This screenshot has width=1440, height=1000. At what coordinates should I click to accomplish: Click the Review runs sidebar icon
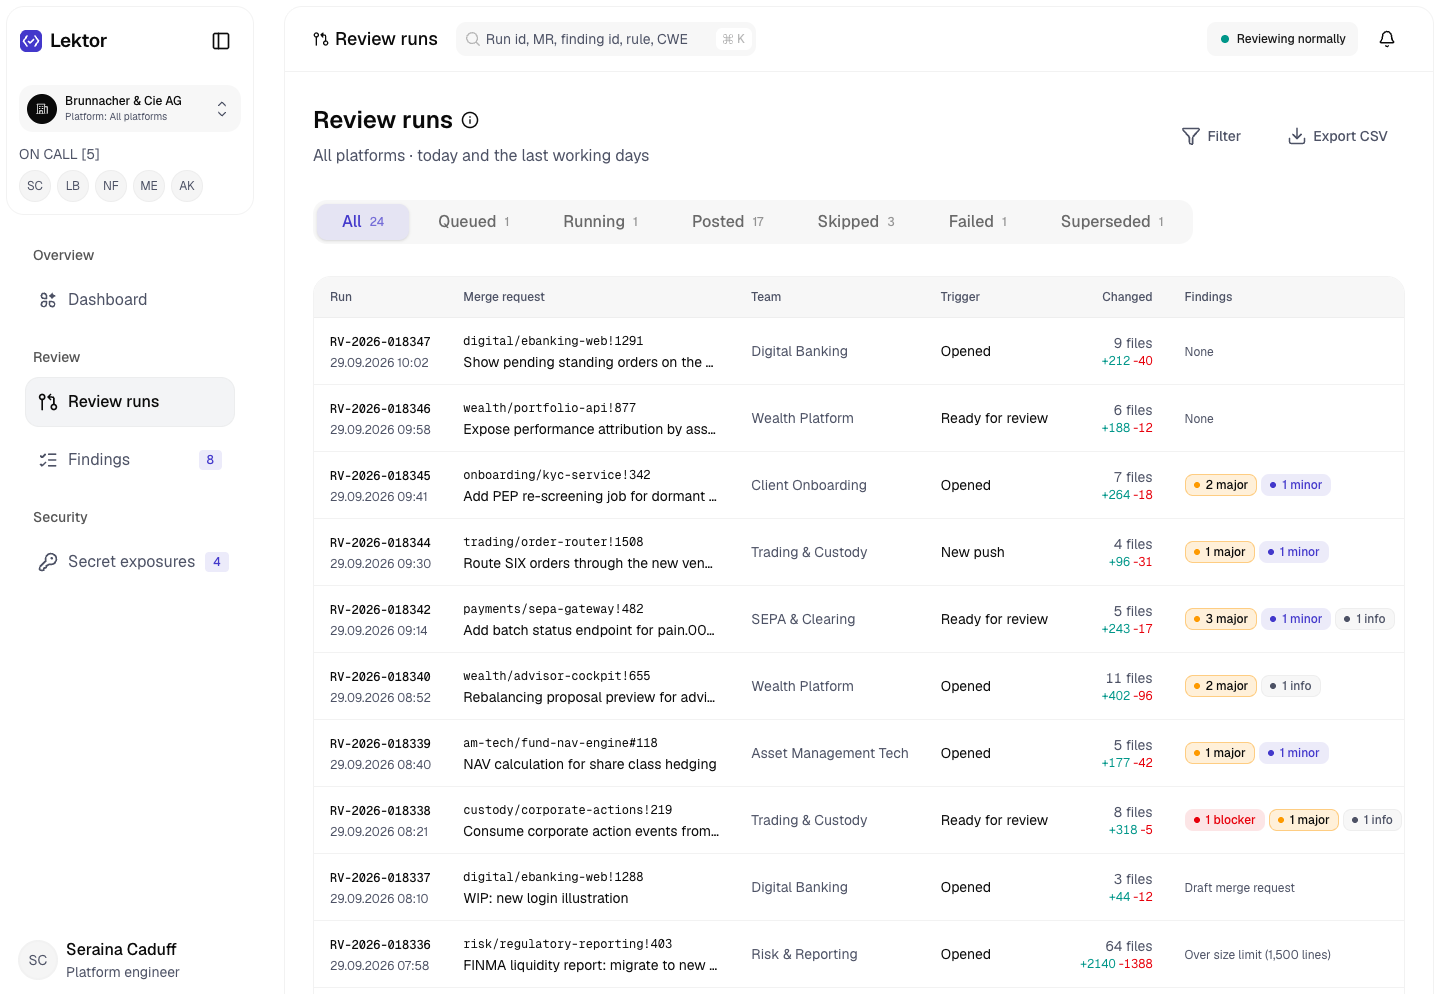click(48, 402)
